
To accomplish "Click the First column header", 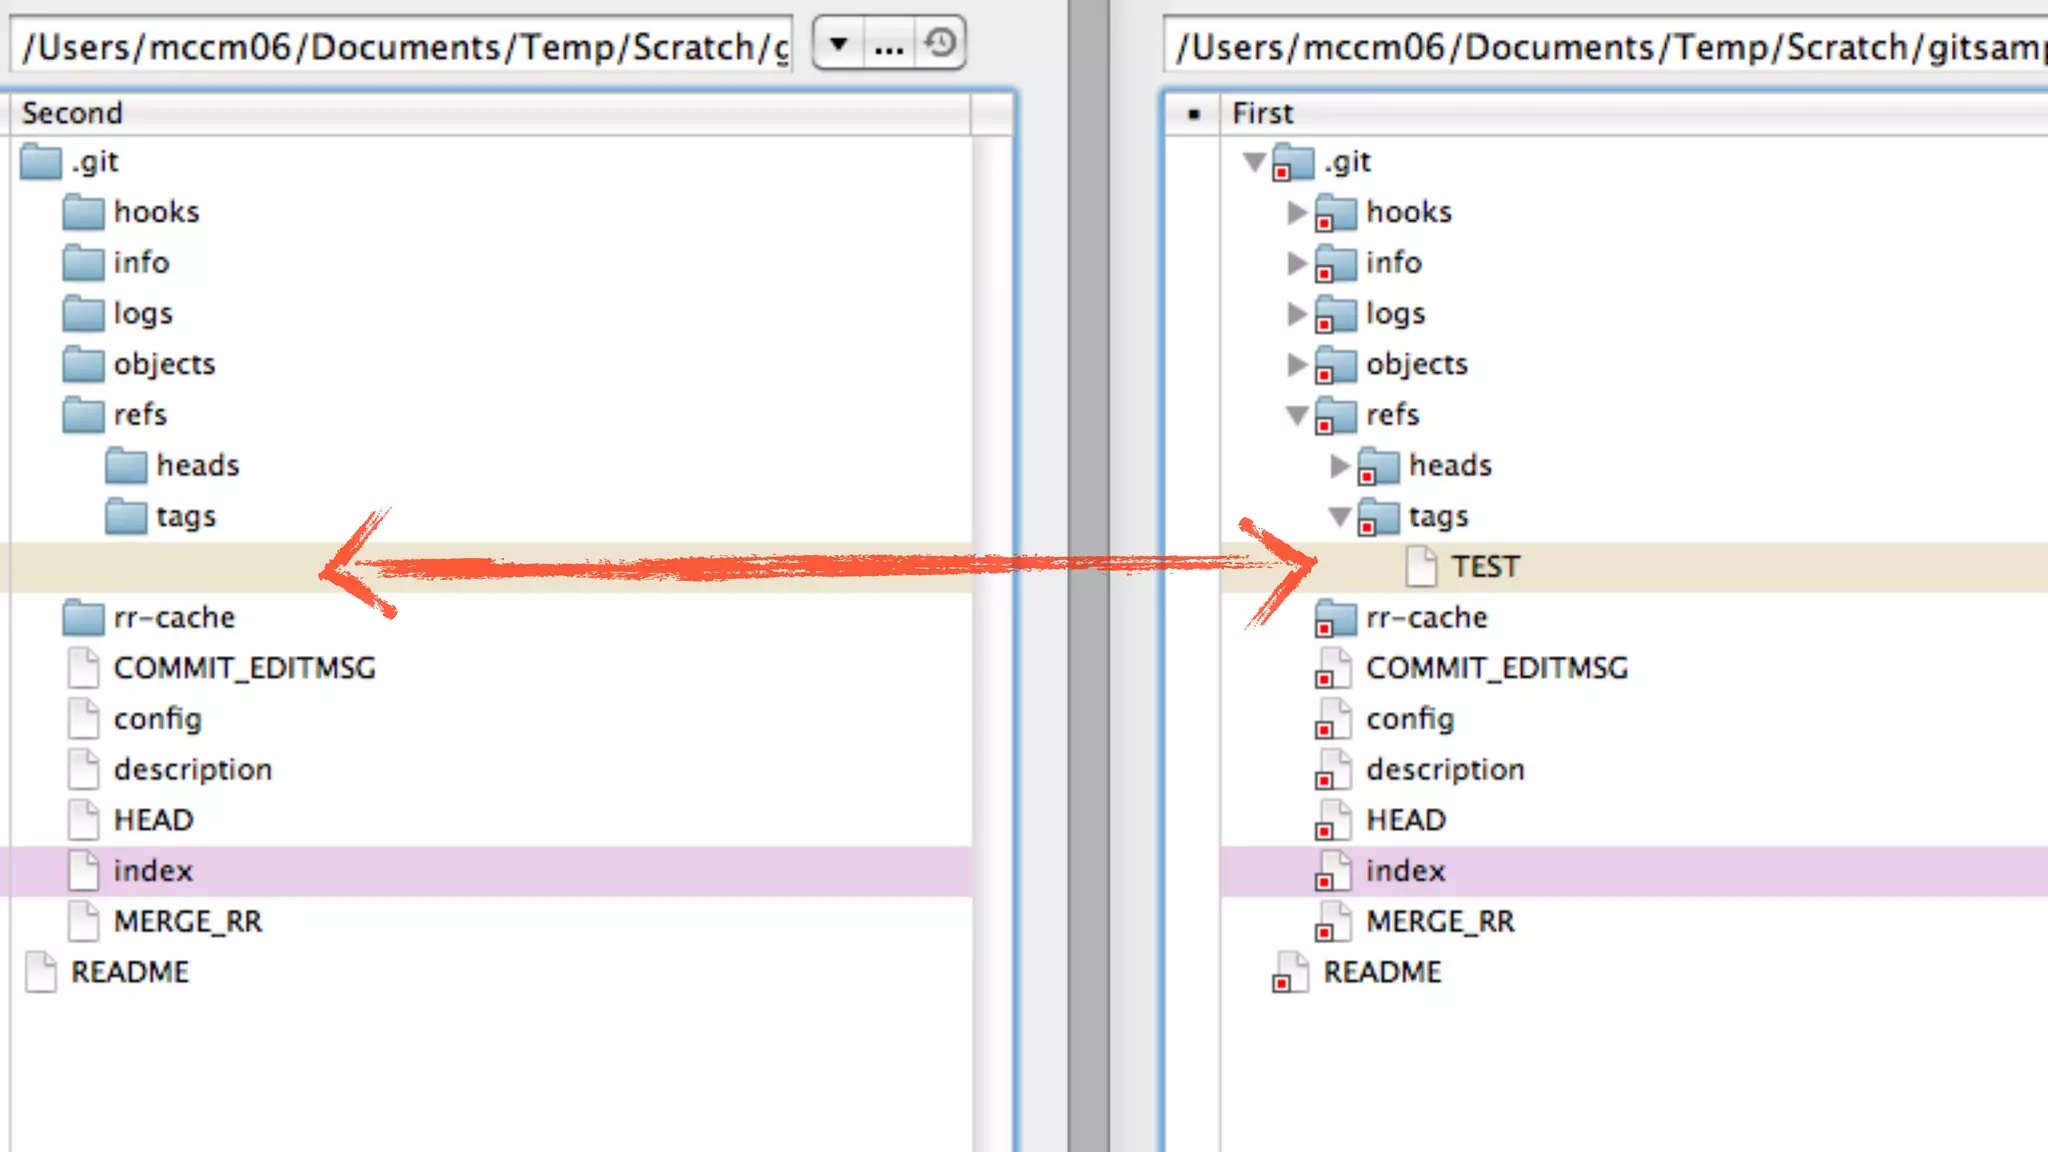I will click(1262, 113).
